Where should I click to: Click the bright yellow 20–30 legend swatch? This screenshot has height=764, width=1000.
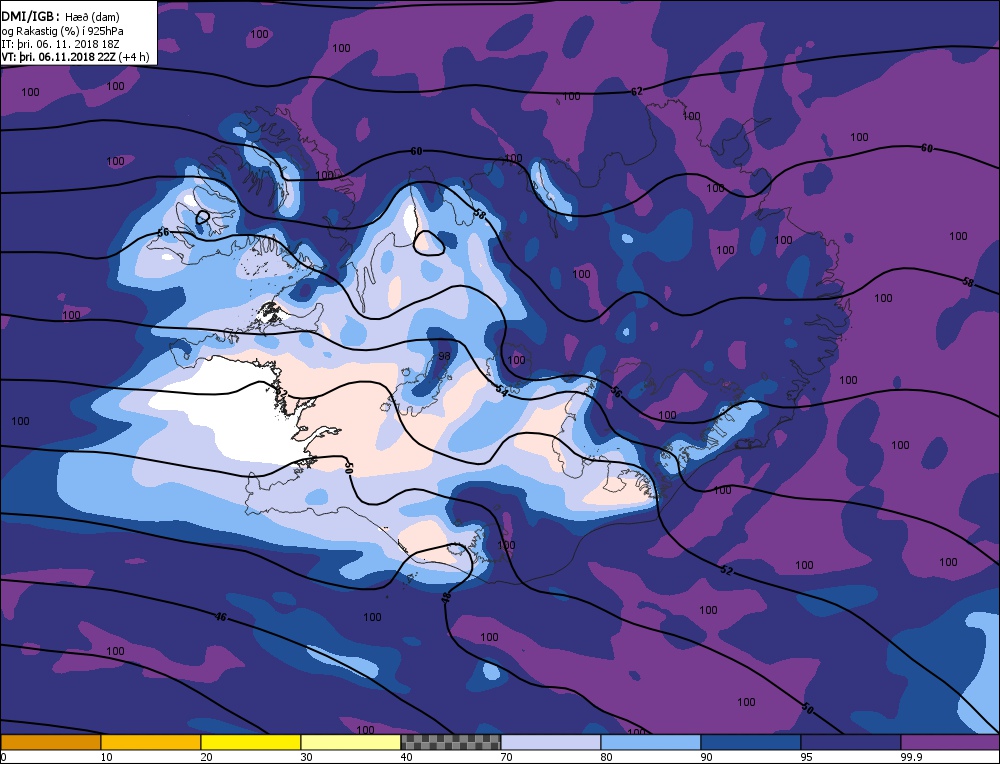pos(251,742)
